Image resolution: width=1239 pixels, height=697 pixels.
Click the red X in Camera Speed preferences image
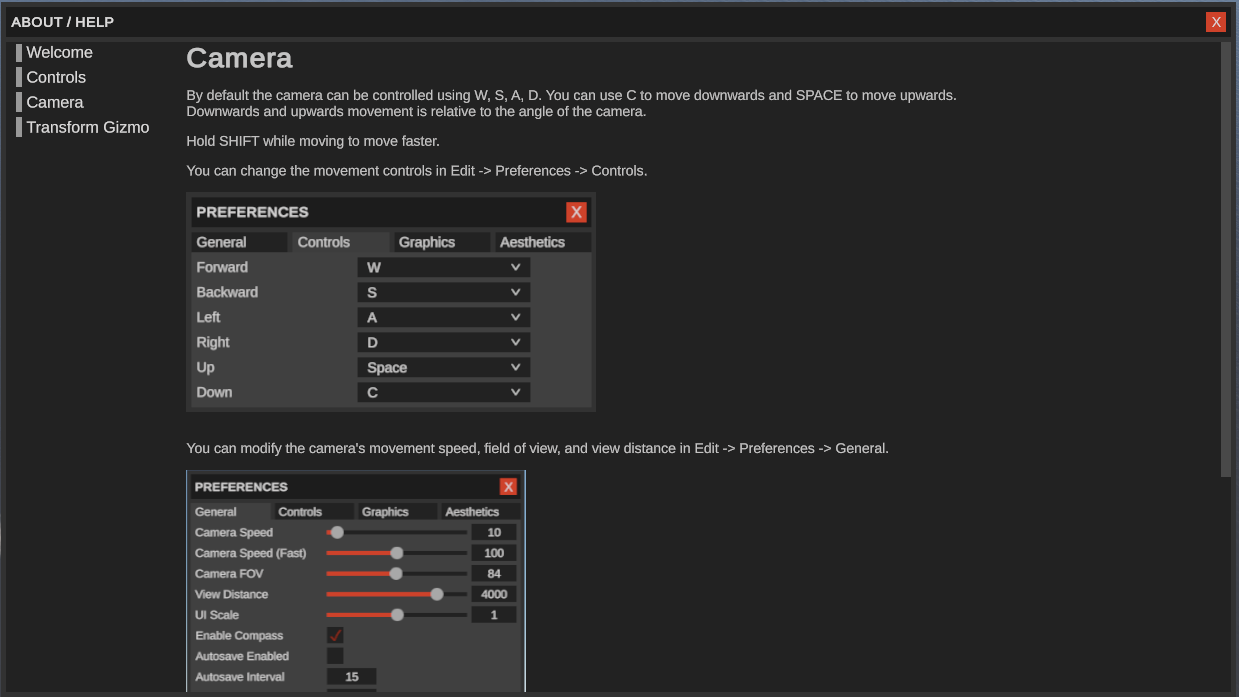508,487
